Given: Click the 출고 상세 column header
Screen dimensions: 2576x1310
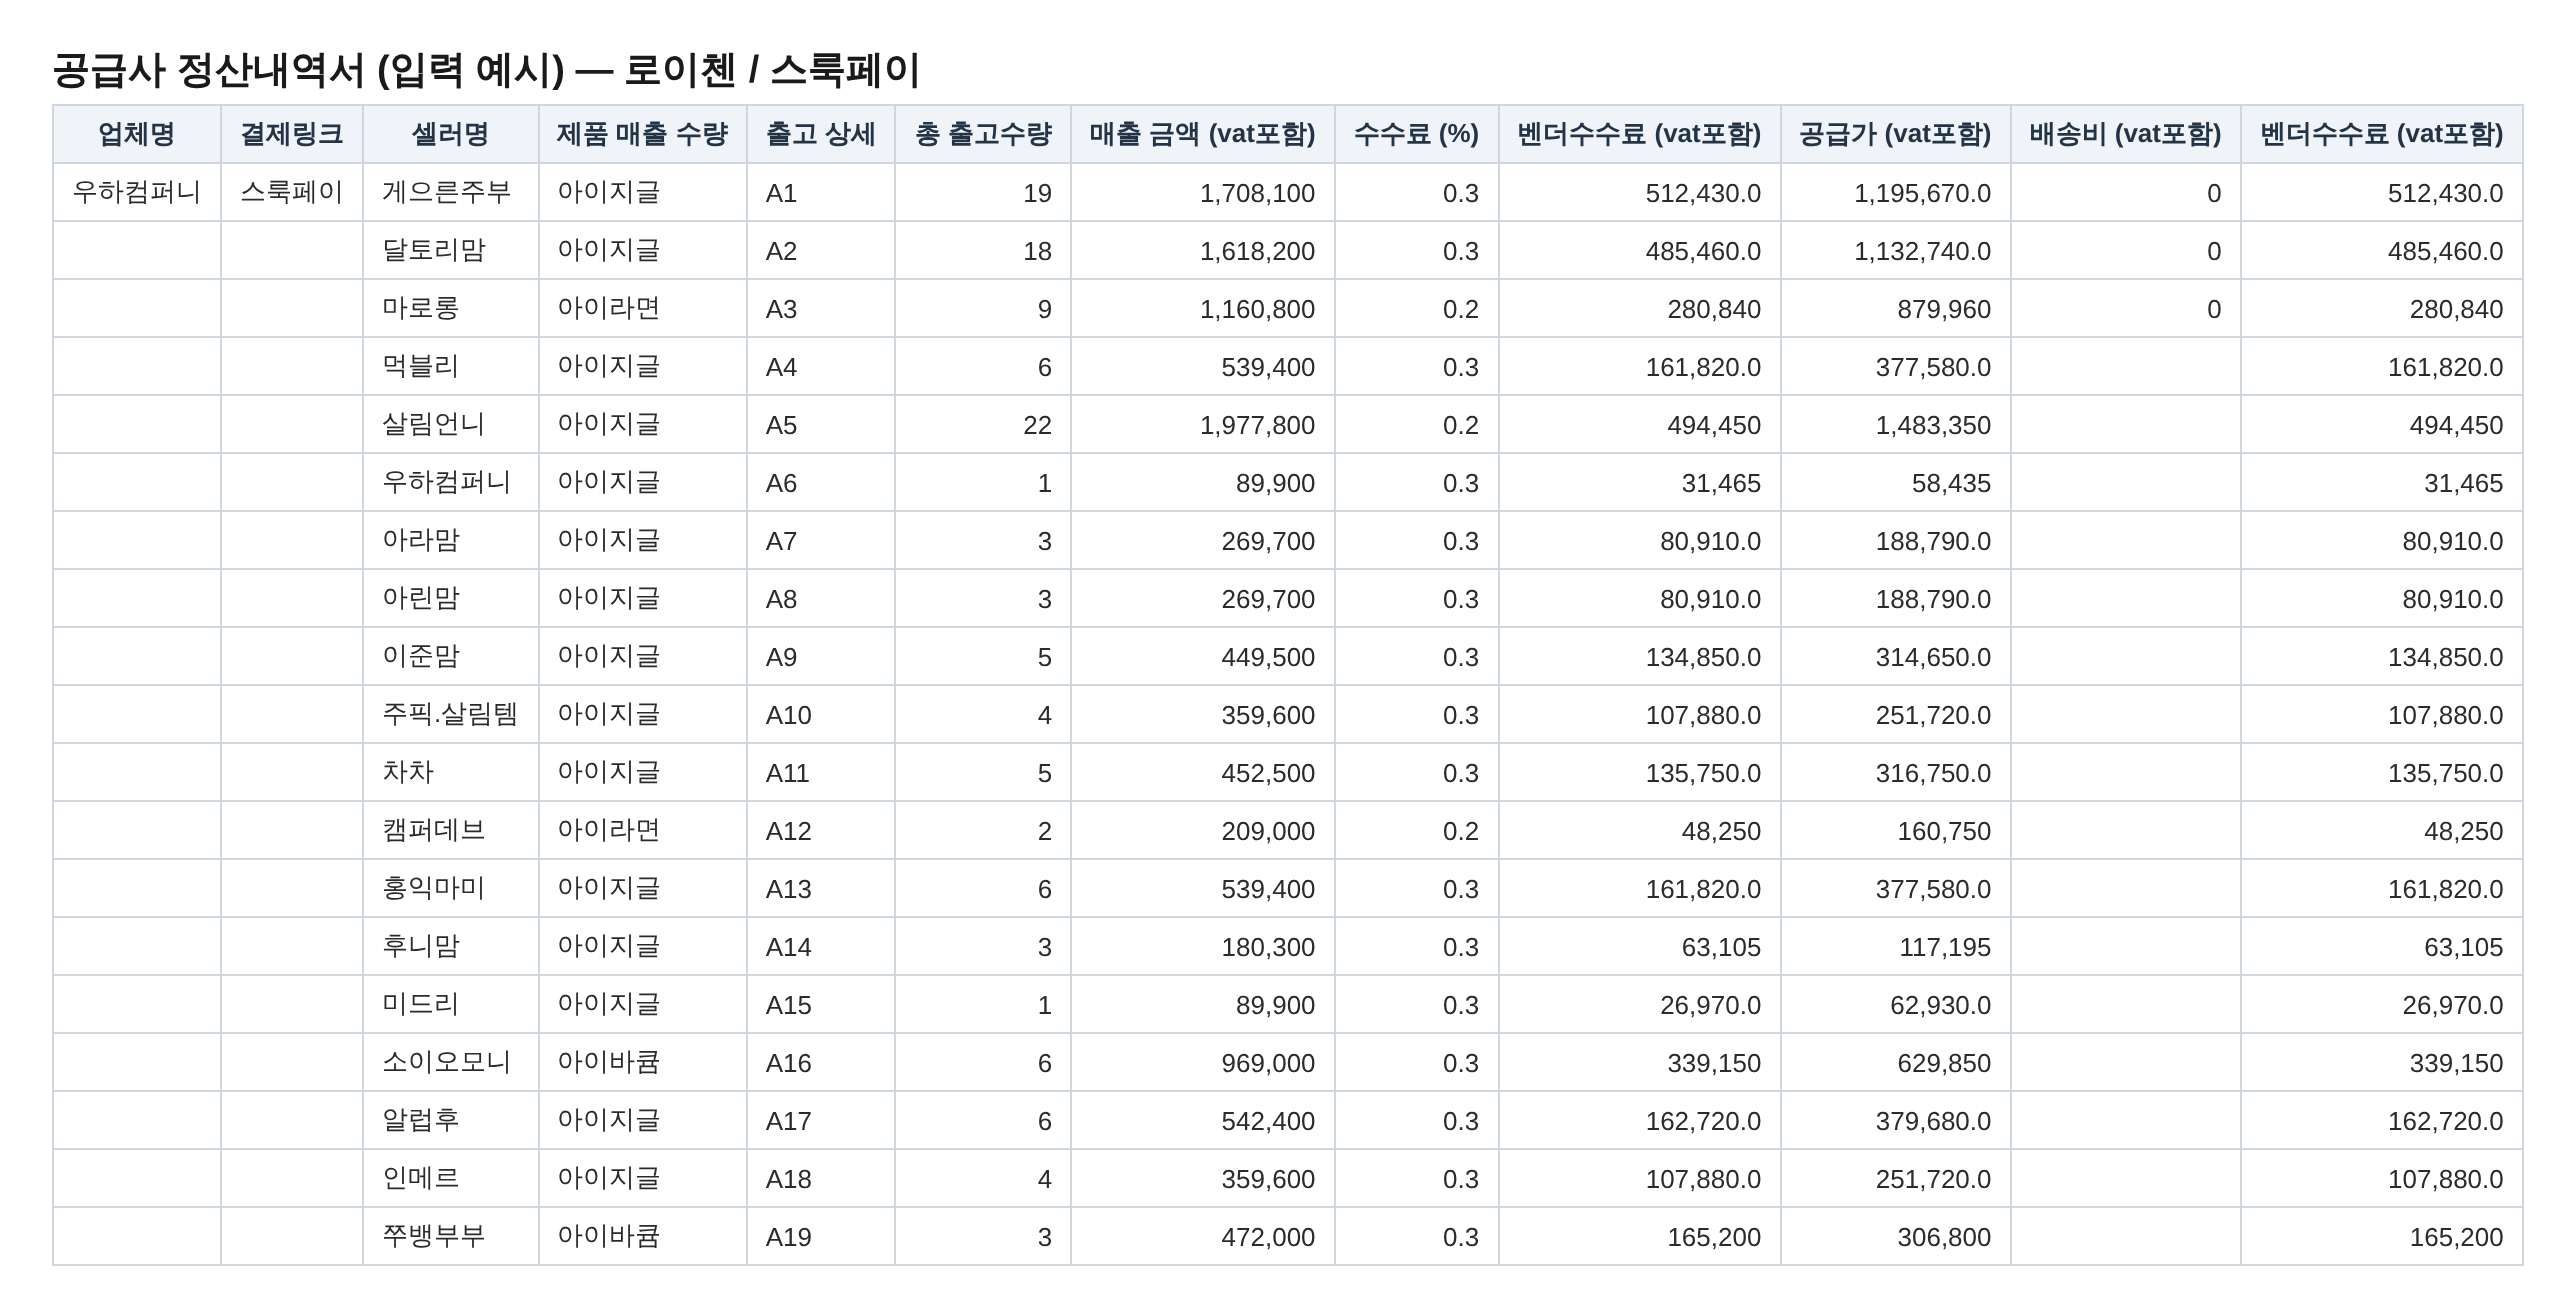Looking at the screenshot, I should 821,134.
